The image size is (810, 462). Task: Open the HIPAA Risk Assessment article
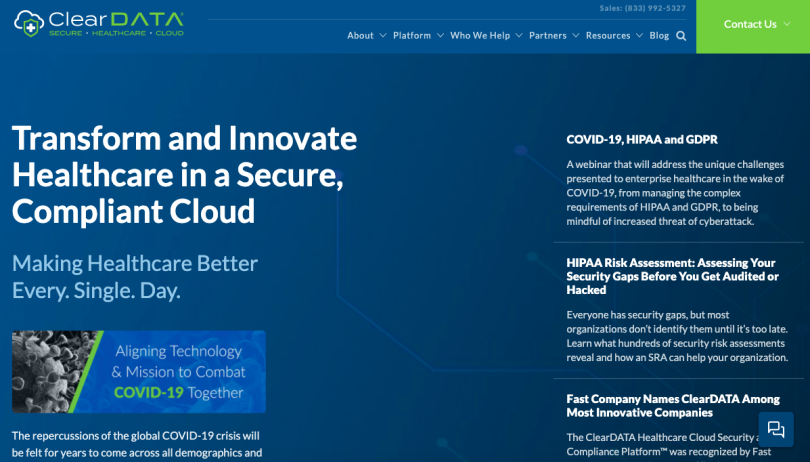[x=672, y=276]
